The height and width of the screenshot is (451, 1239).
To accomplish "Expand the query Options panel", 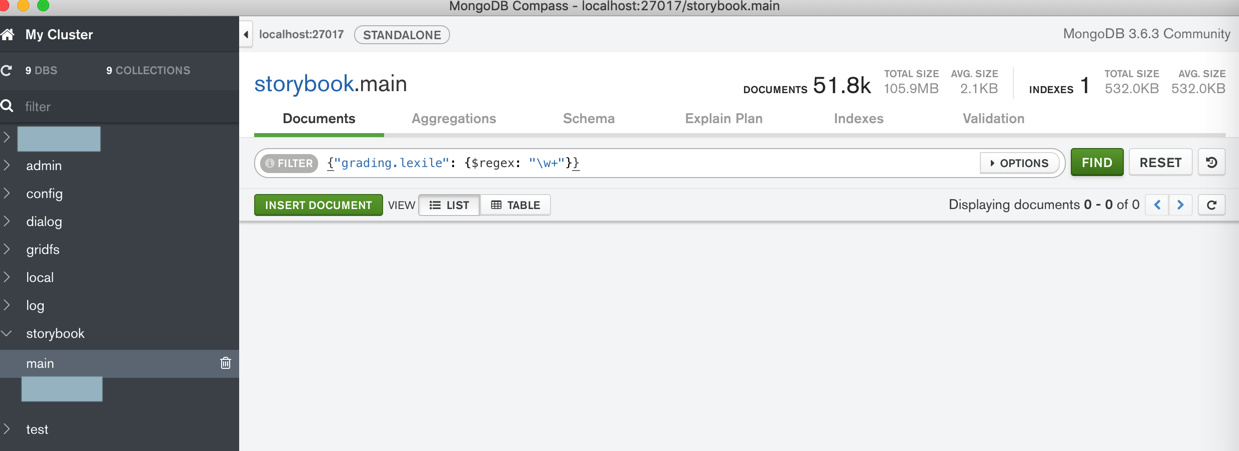I will pyautogui.click(x=1019, y=163).
